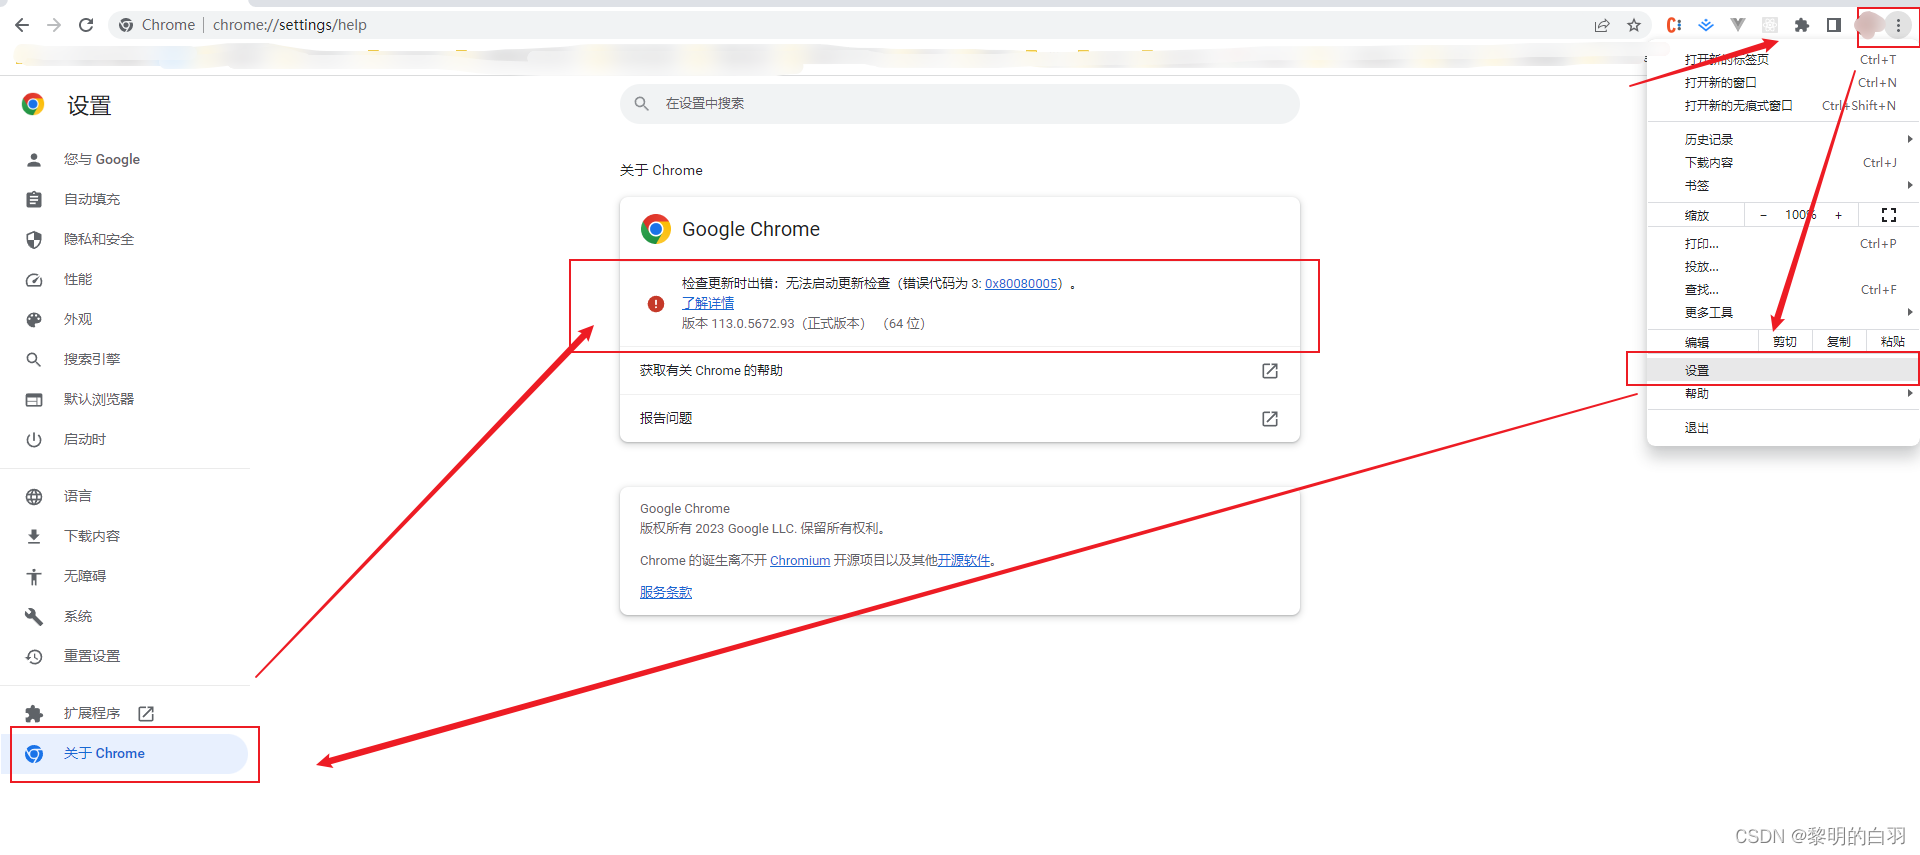Click the fullscreen icon in zoom row
This screenshot has width=1920, height=855.
1889,215
